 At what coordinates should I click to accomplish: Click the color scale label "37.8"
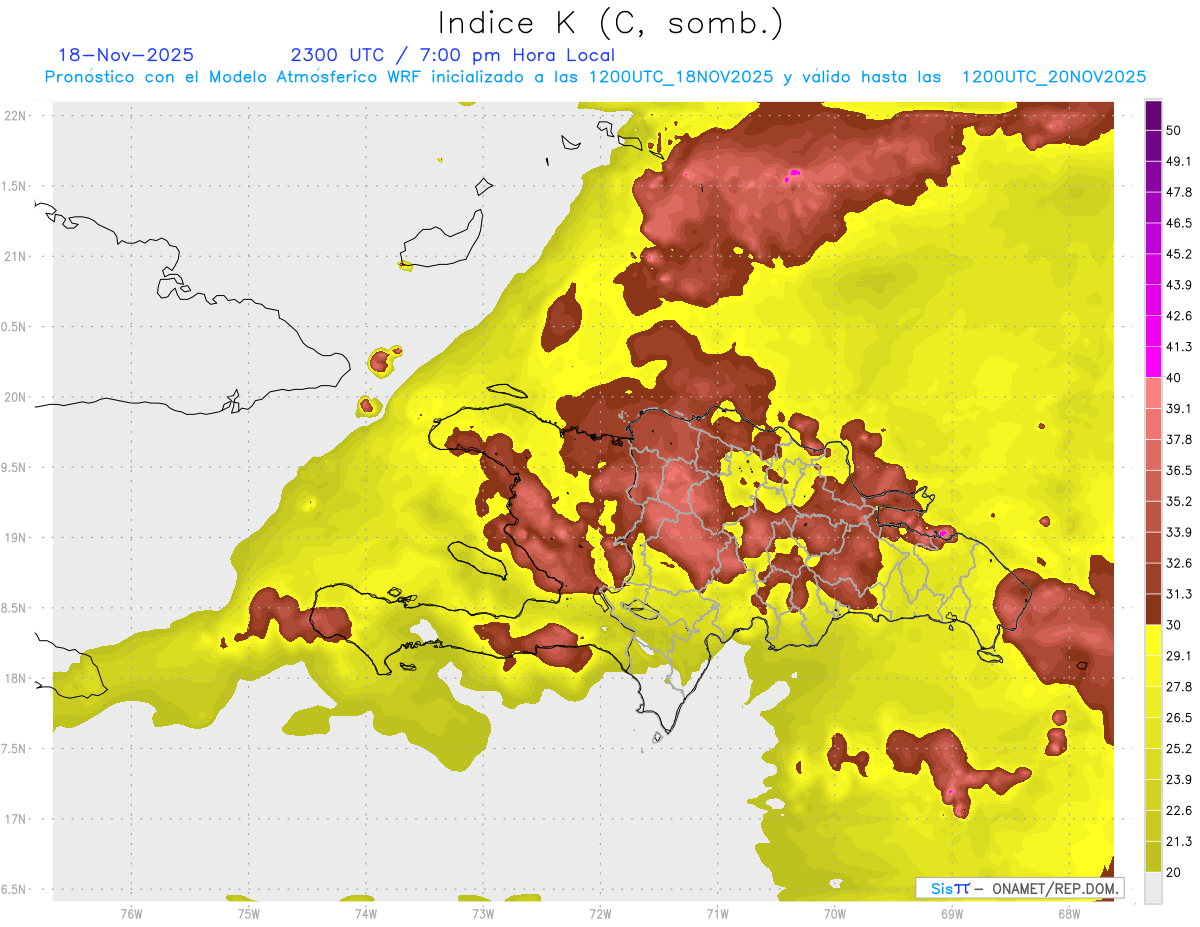click(1178, 439)
